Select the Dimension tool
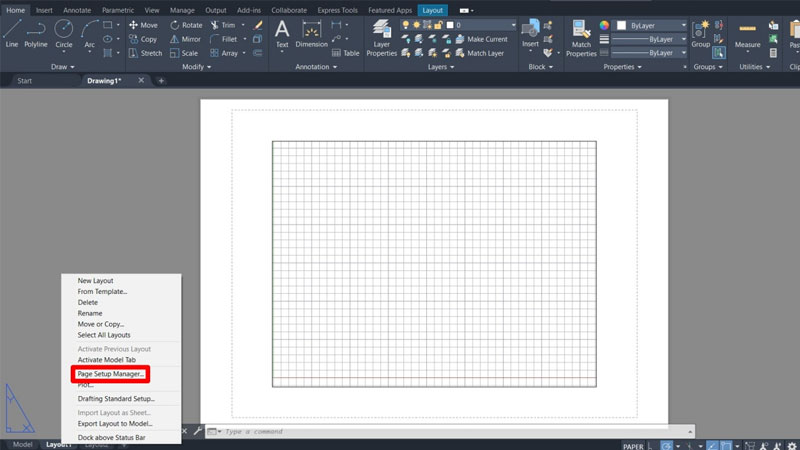Screen dimensions: 800x450 (x=311, y=32)
